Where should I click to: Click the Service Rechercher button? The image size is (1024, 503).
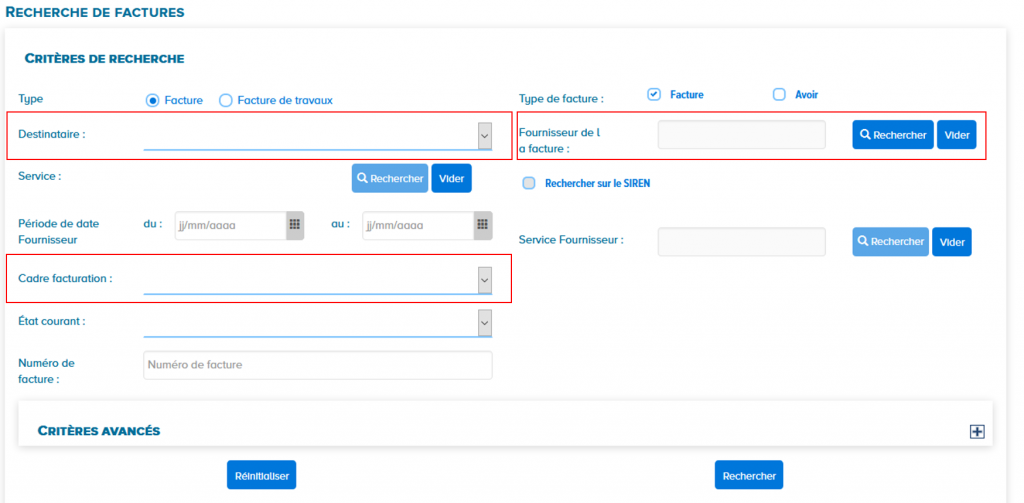tap(389, 178)
